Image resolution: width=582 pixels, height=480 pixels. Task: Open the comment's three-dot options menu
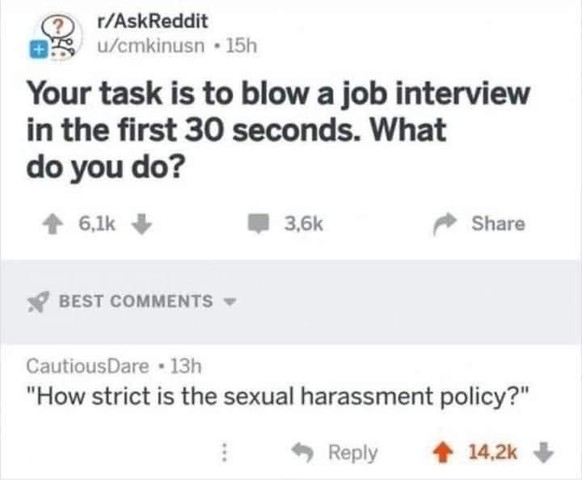[x=224, y=452]
